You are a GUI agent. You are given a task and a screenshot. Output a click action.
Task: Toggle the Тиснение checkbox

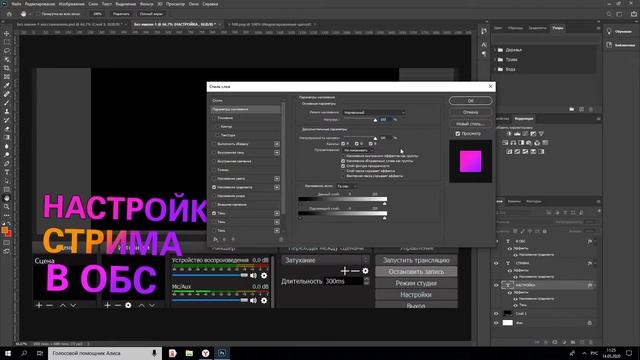[214, 118]
